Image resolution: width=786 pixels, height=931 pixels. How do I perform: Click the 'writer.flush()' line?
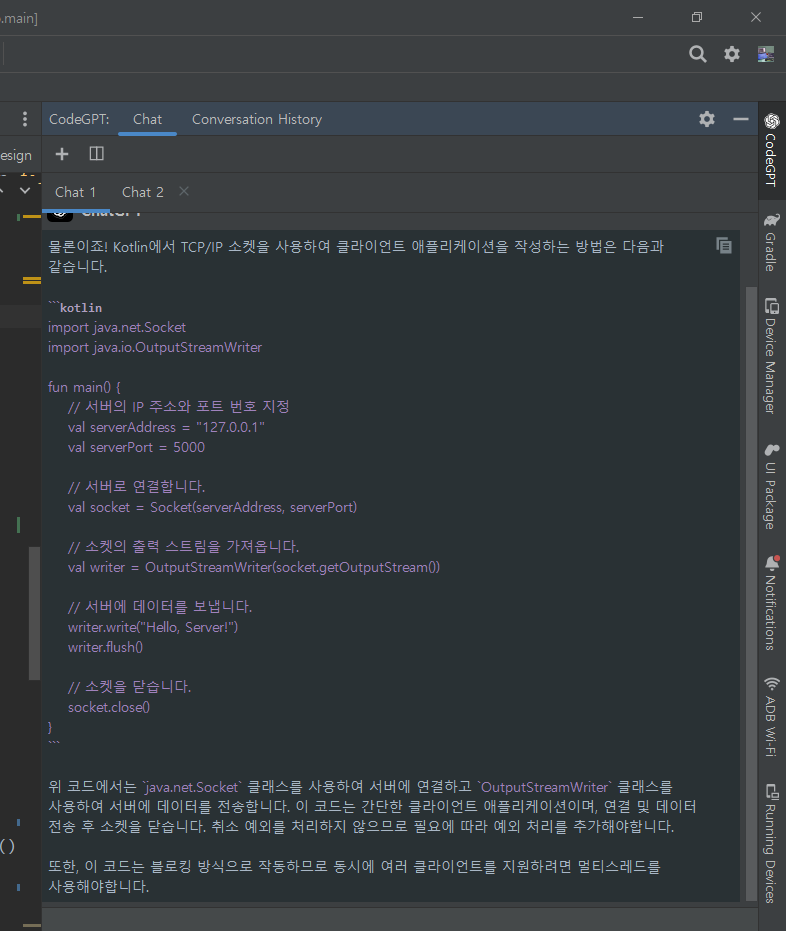105,647
